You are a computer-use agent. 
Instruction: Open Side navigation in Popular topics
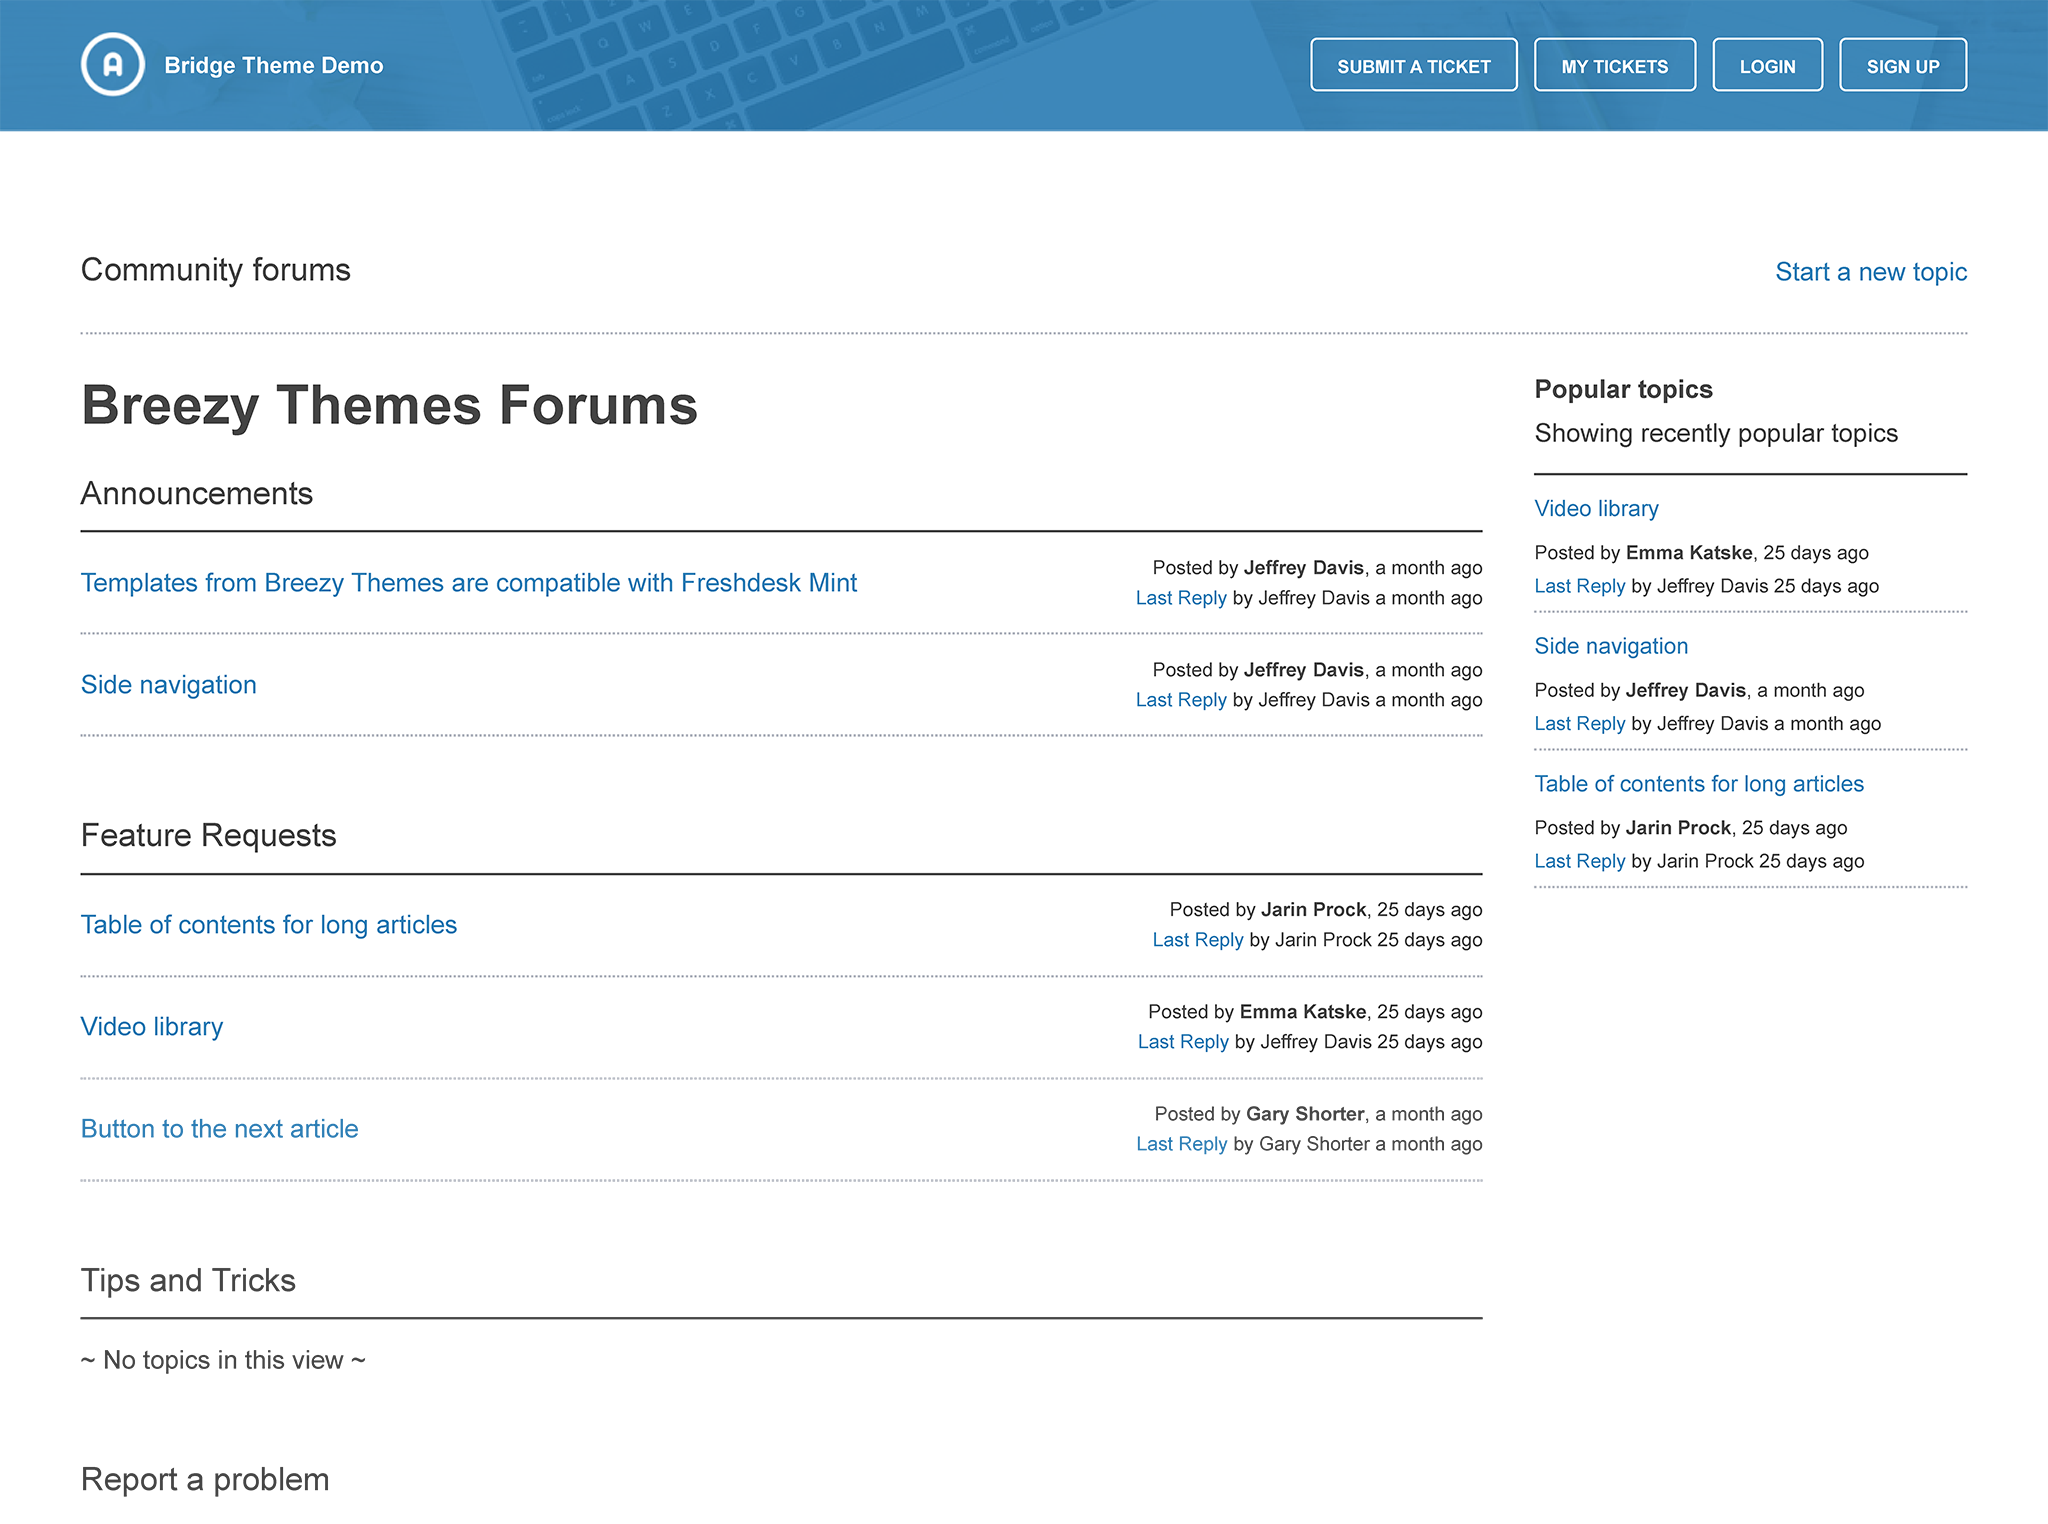pos(1611,647)
